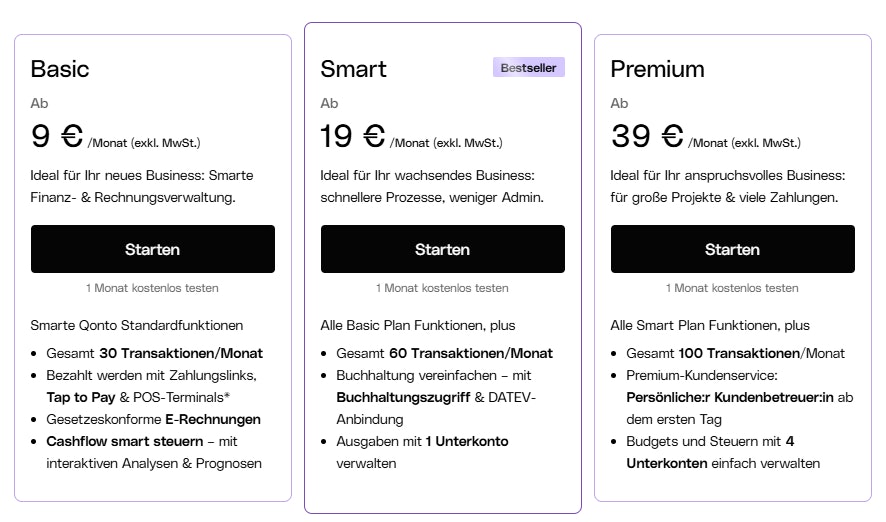
Task: Click the 9 € price
Action: point(57,136)
